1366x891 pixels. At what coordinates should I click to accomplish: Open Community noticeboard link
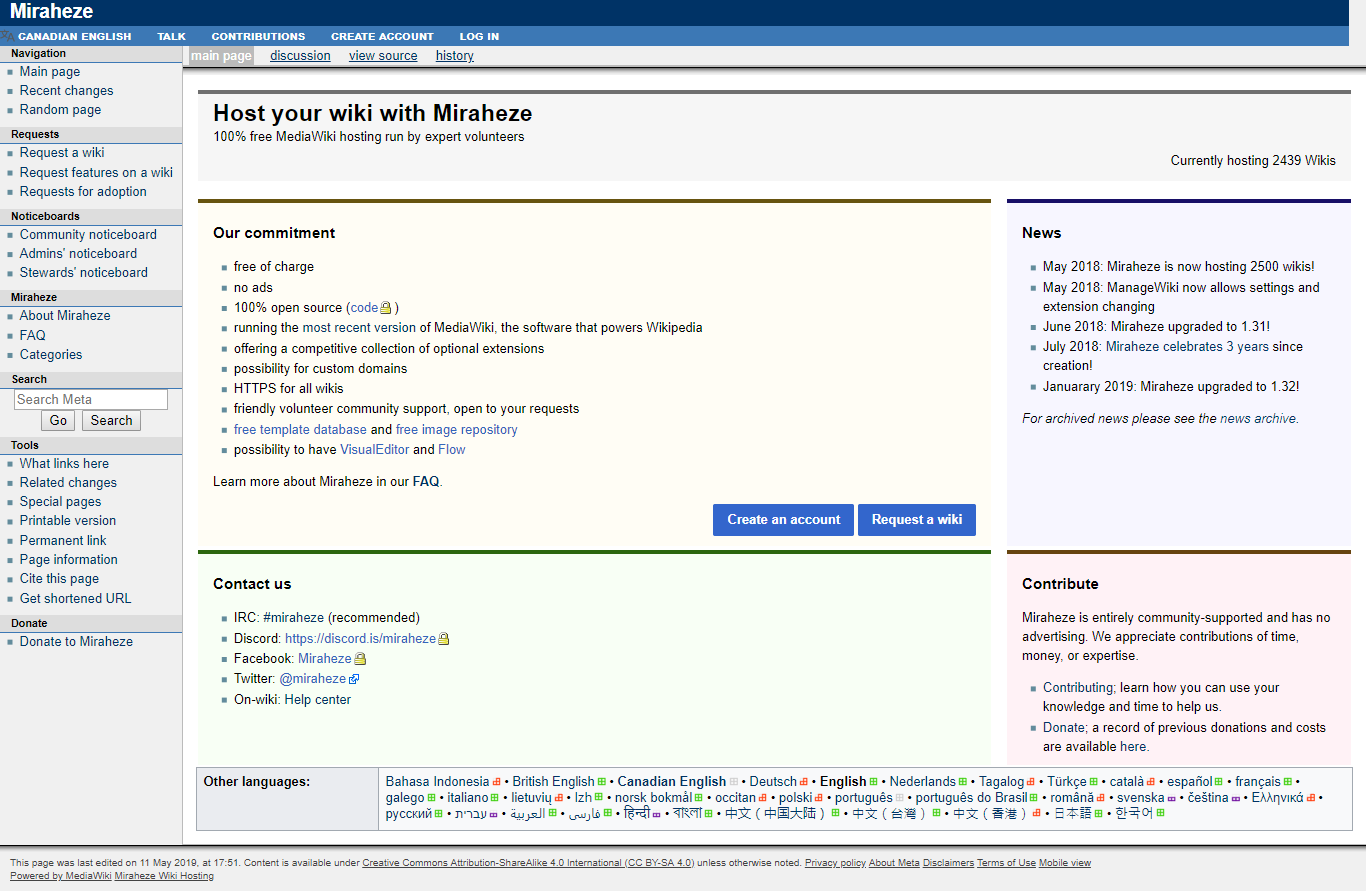(x=88, y=235)
